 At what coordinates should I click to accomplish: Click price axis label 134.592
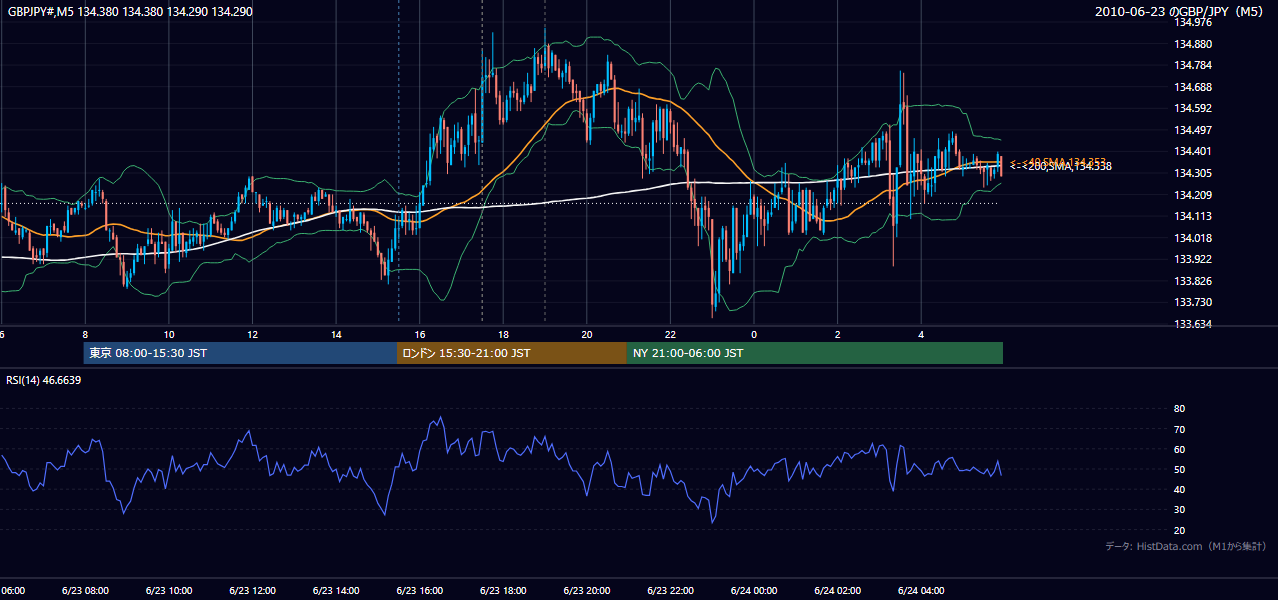tap(1192, 109)
